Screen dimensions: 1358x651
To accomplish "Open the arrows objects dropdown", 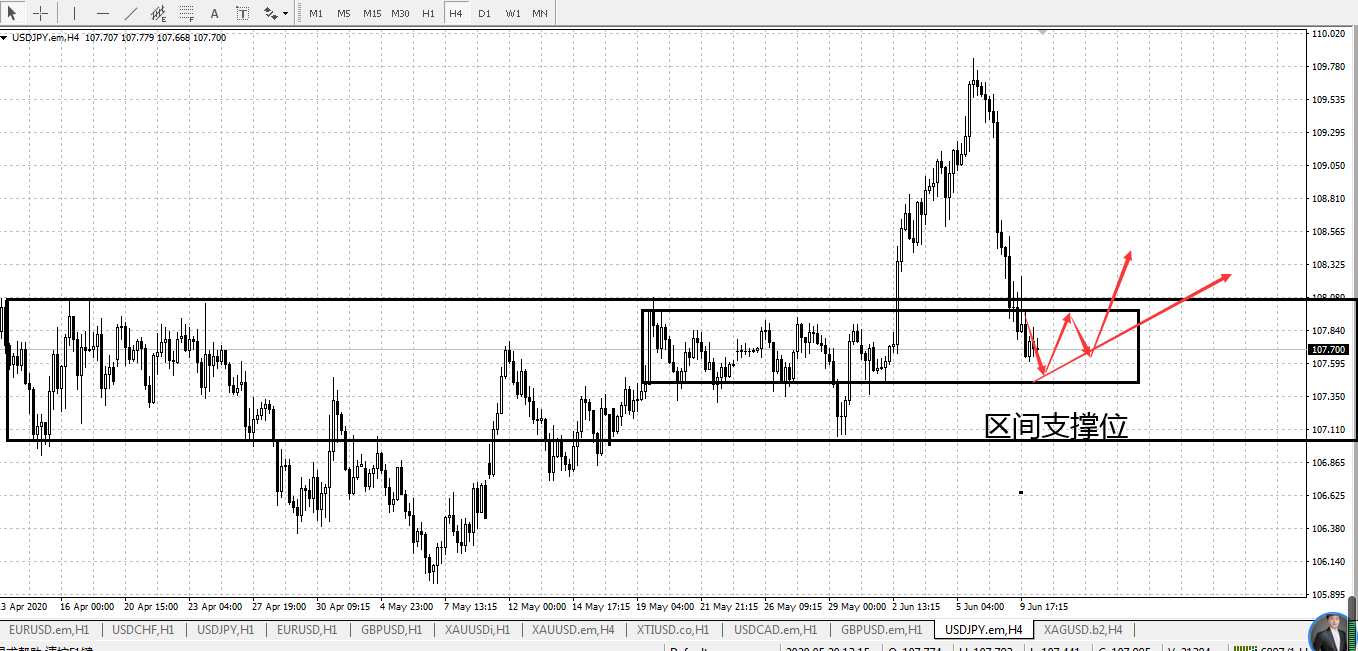I will pos(276,13).
